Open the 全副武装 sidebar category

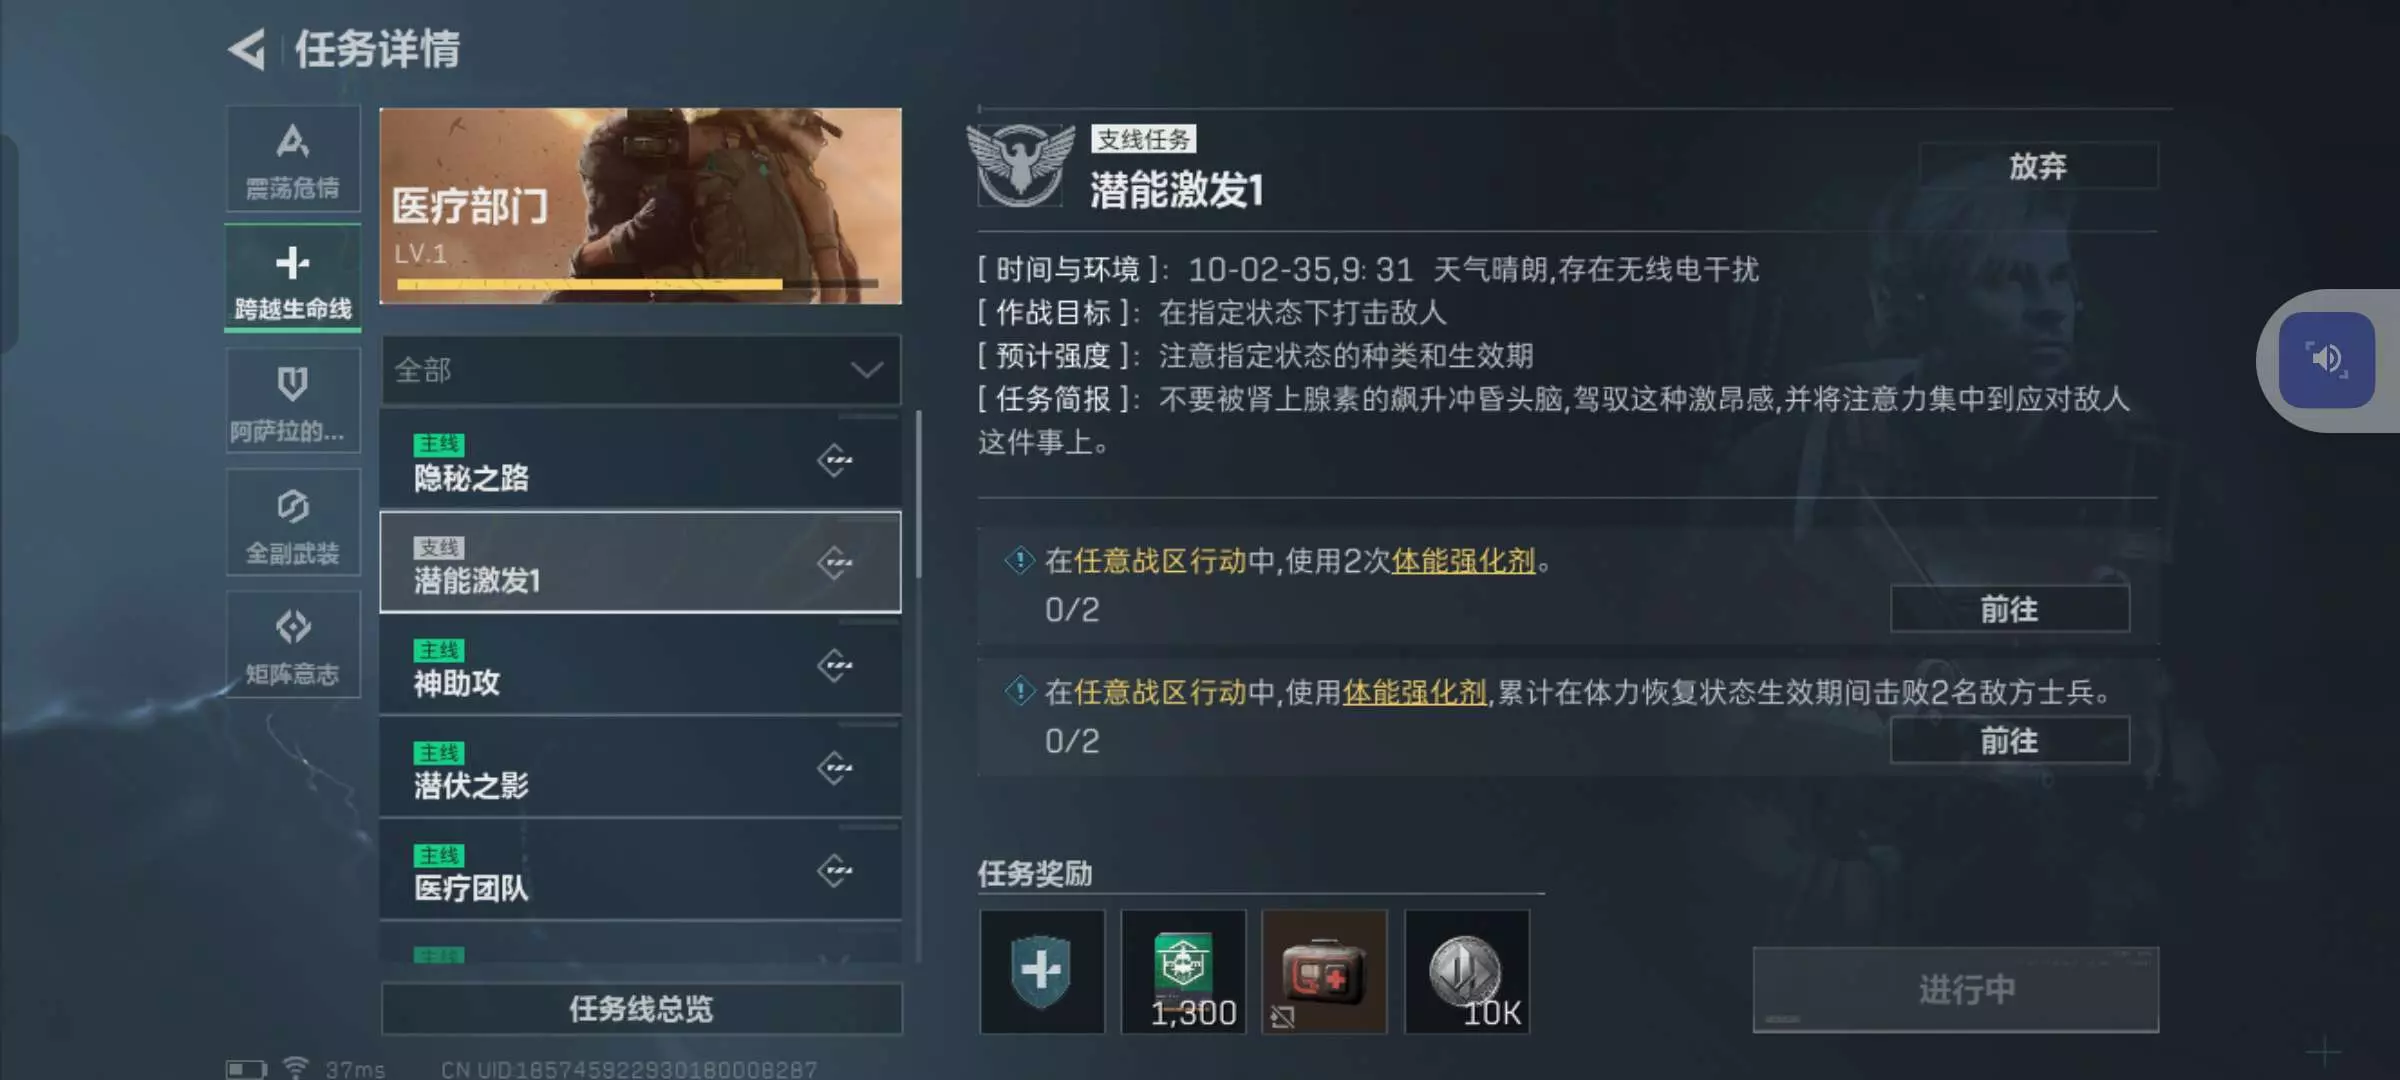pos(293,522)
